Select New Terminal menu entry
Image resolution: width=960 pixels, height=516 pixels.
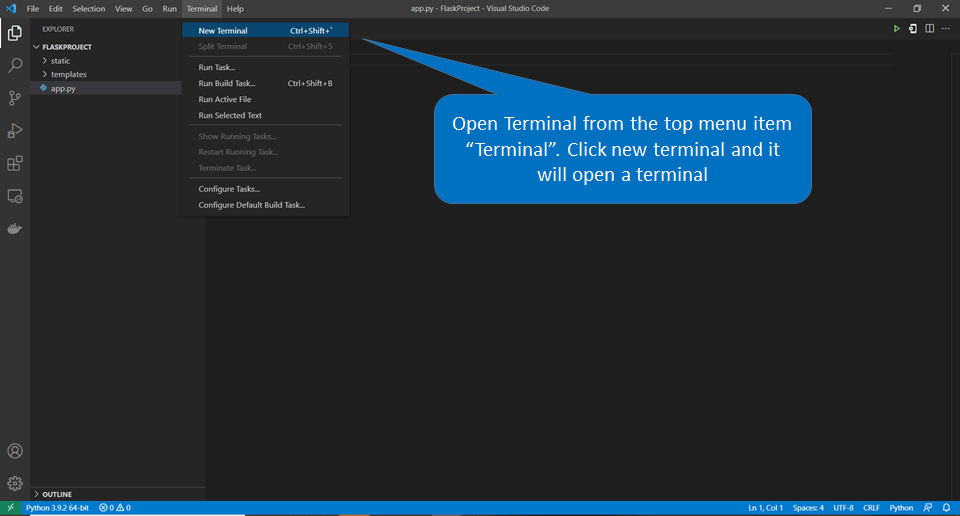tap(223, 31)
